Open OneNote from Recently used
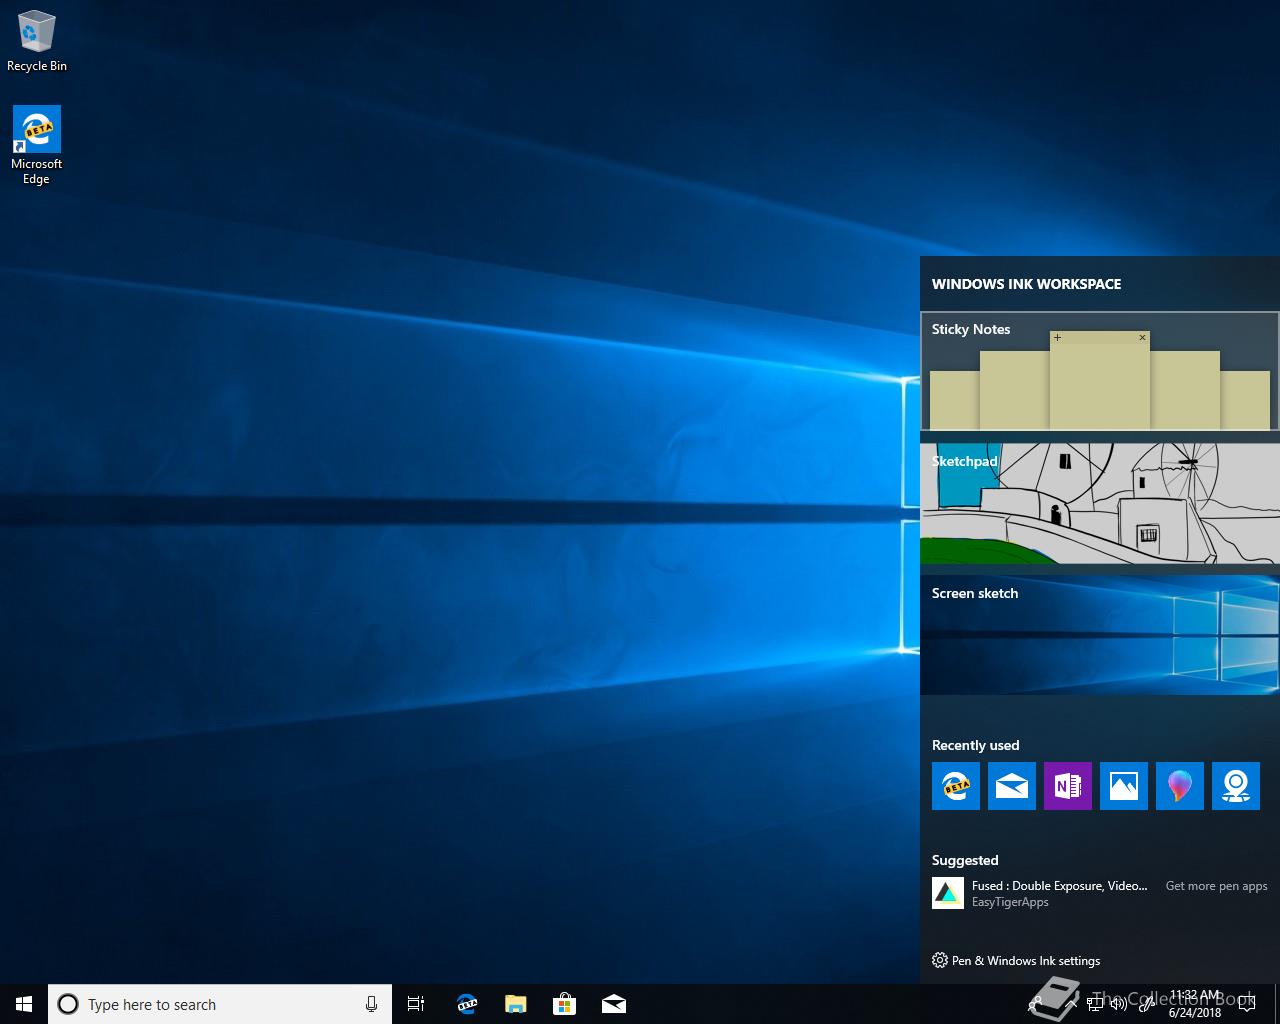 (1067, 786)
